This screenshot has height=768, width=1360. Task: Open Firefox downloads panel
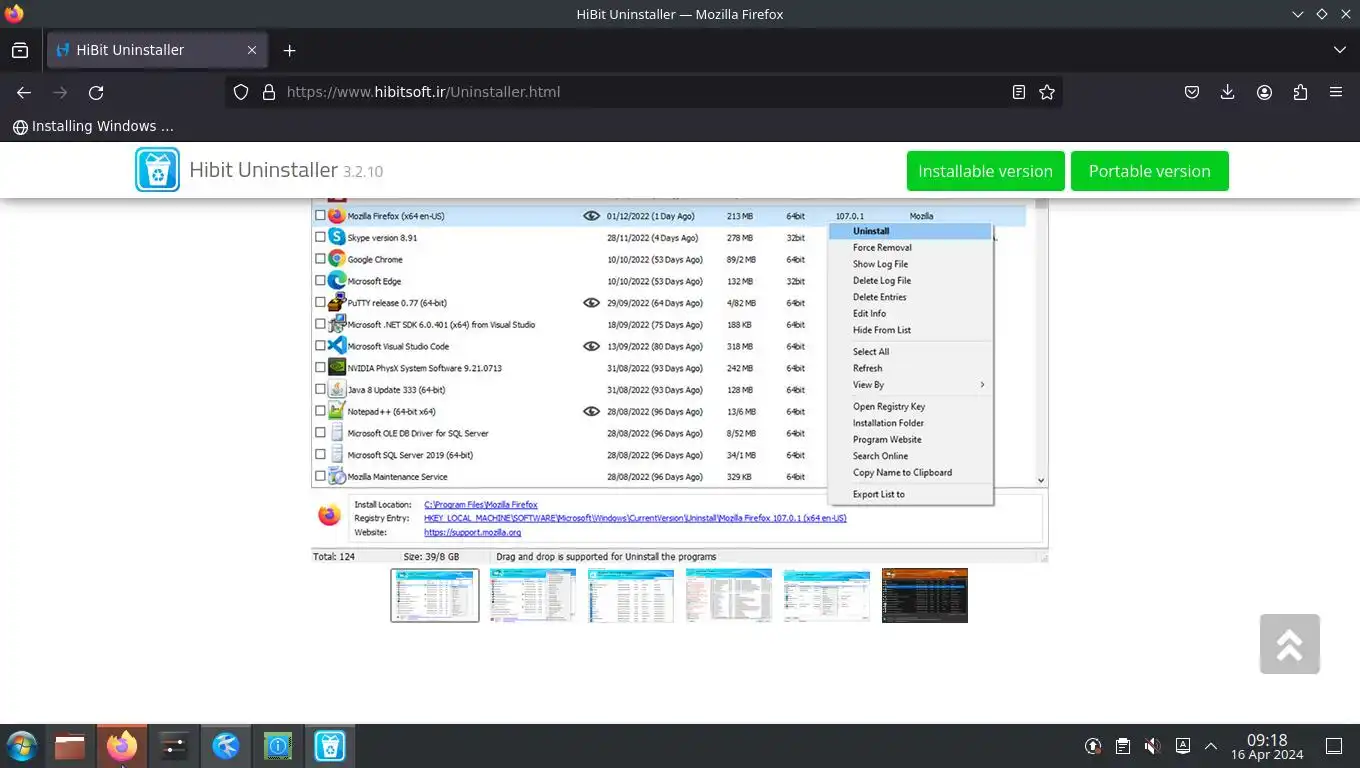(1228, 92)
